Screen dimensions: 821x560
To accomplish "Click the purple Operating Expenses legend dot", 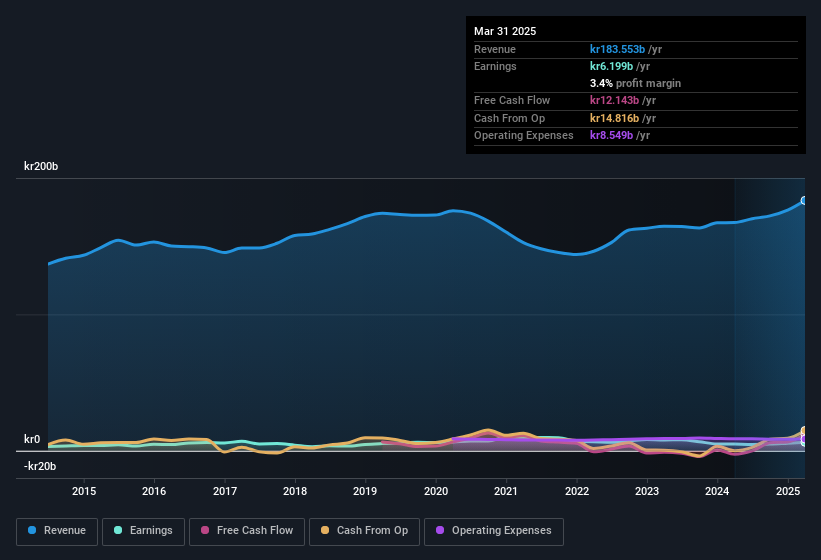I will [440, 530].
